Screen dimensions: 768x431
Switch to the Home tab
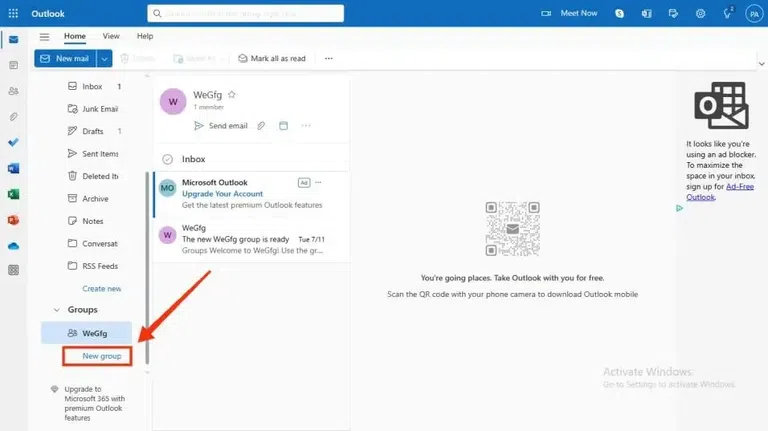click(74, 36)
